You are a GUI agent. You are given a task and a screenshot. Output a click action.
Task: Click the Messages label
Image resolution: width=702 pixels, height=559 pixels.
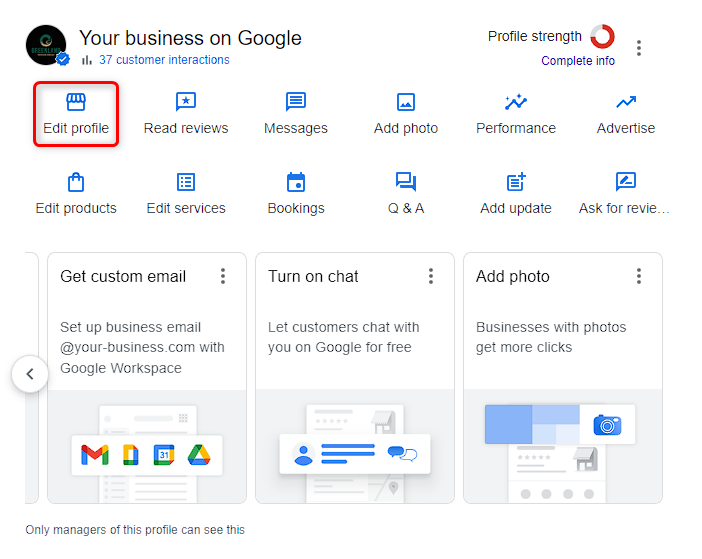tap(295, 128)
